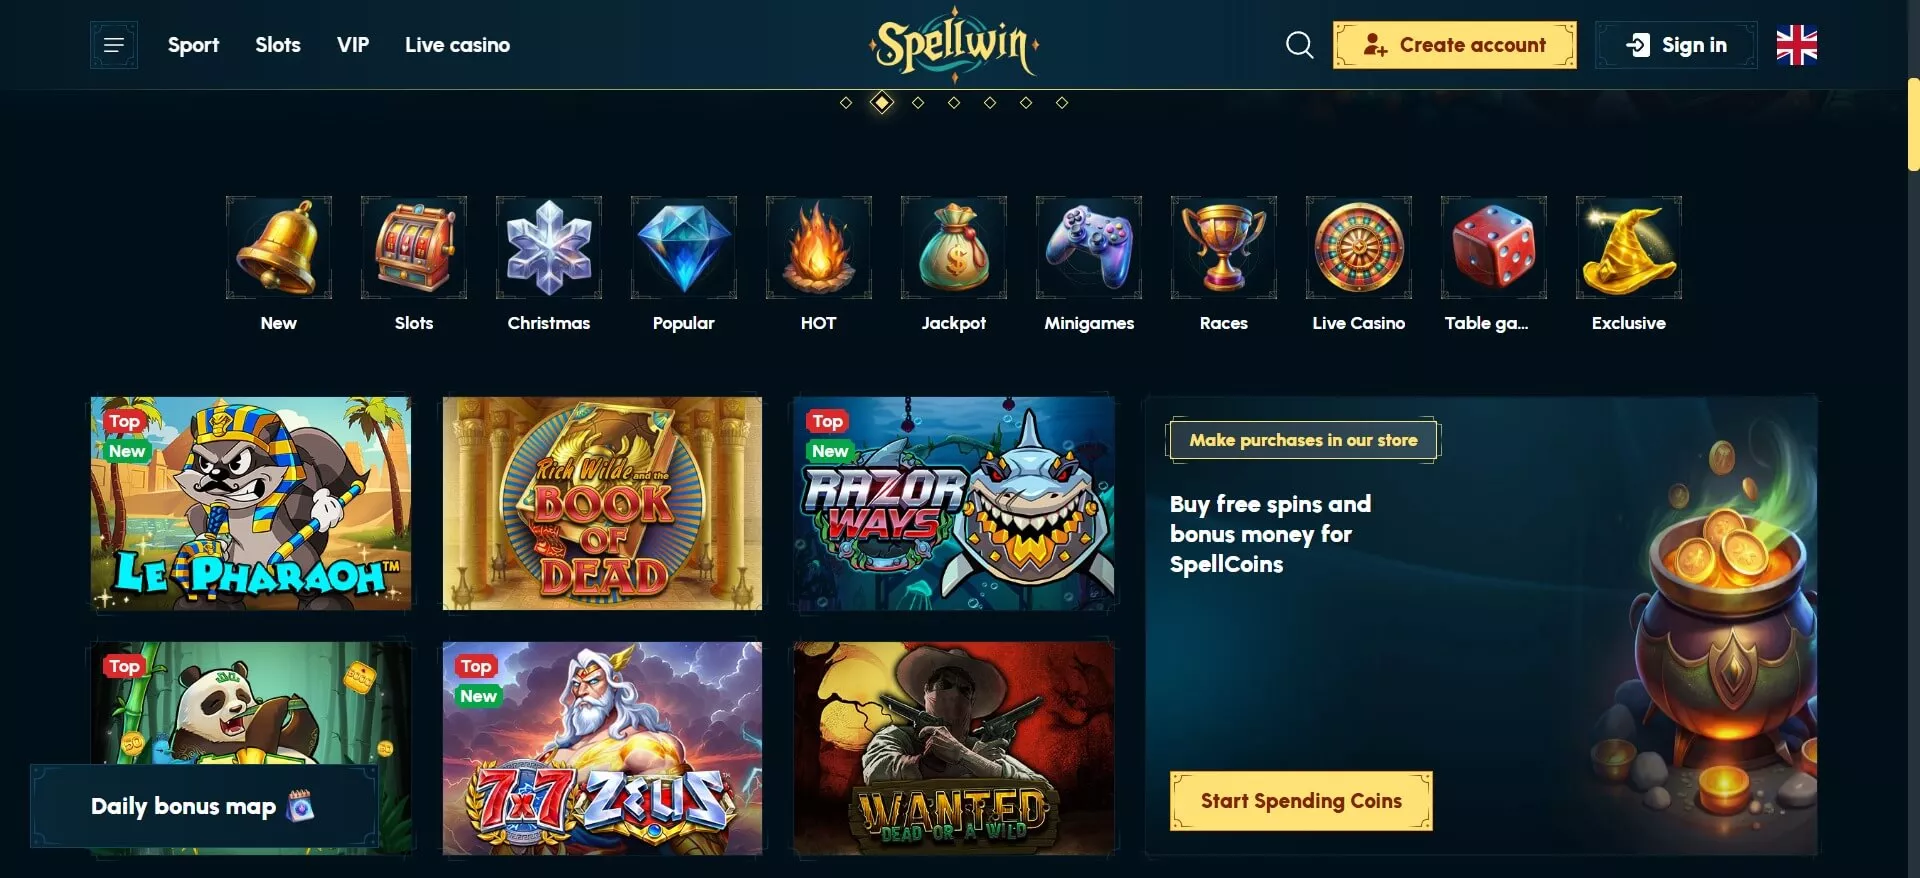Click the Start Spending Coins button

click(1301, 801)
